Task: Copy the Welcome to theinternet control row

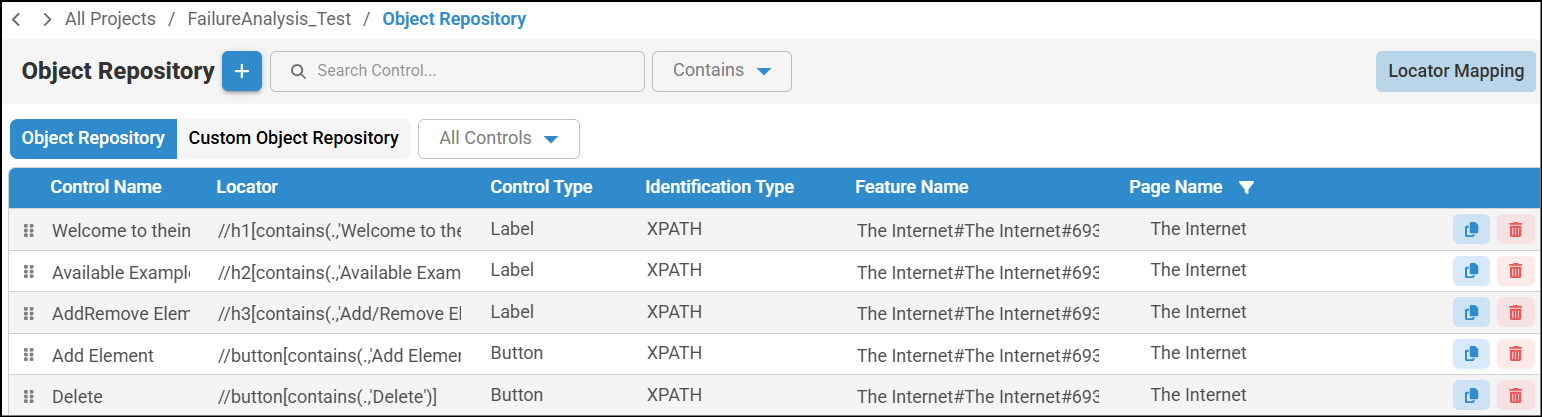Action: pos(1471,229)
